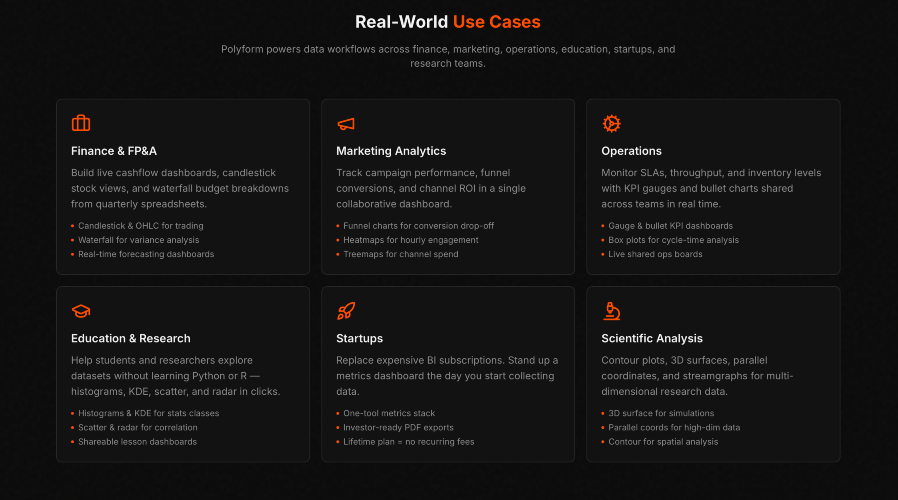898x500 pixels.
Task: Click the 'Education & Research' card title
Action: tap(131, 338)
